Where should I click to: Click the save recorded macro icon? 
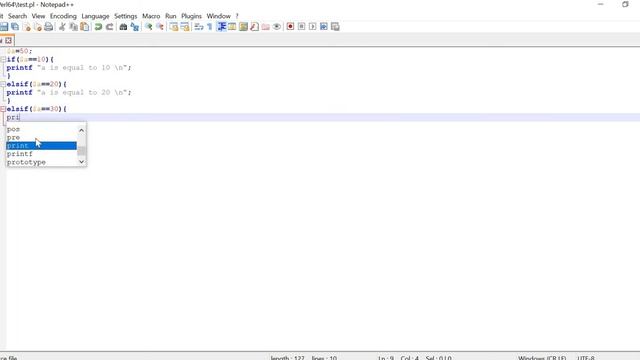pyautogui.click(x=335, y=27)
